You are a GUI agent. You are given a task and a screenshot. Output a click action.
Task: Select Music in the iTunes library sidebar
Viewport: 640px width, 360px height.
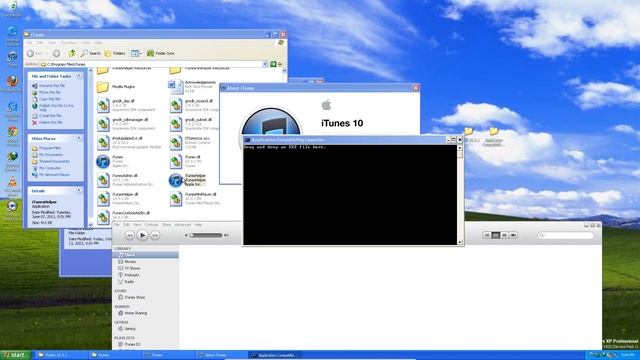[145, 255]
